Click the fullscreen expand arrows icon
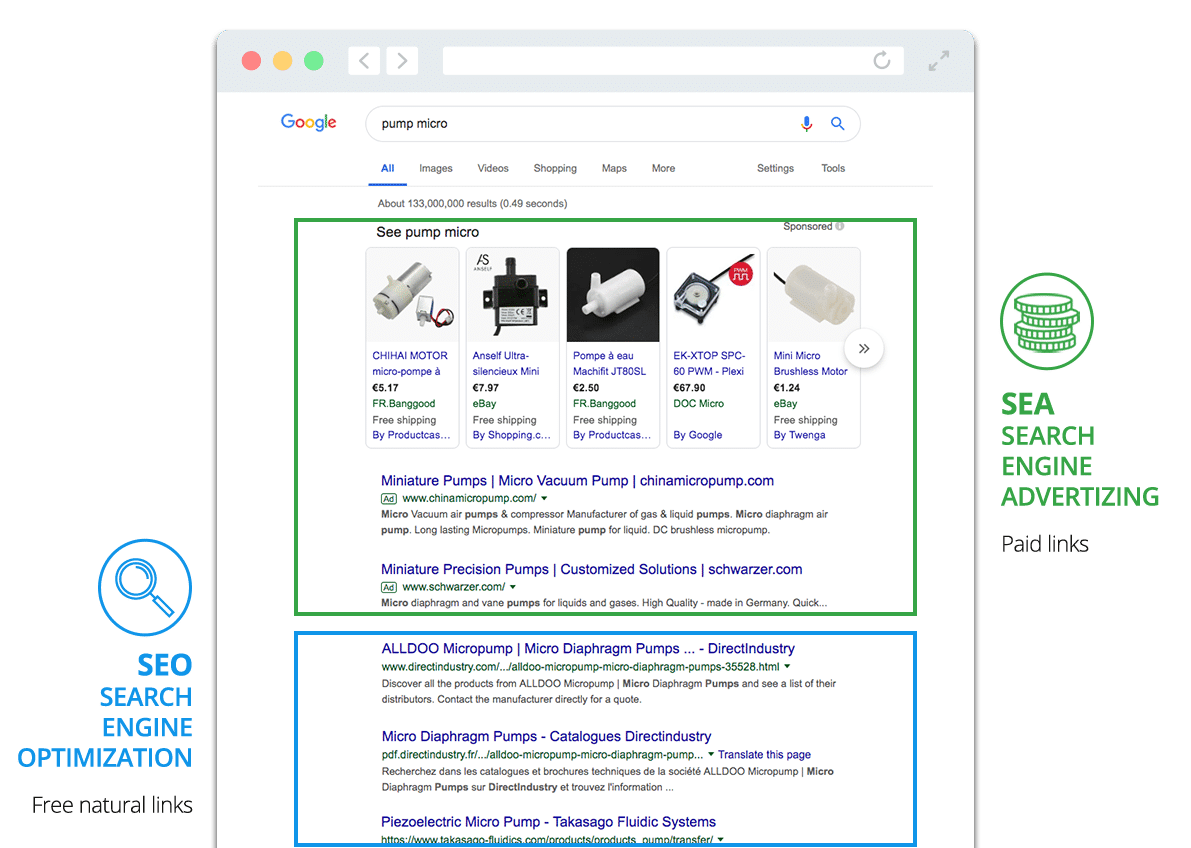The width and height of the screenshot is (1191, 848). pos(938,61)
